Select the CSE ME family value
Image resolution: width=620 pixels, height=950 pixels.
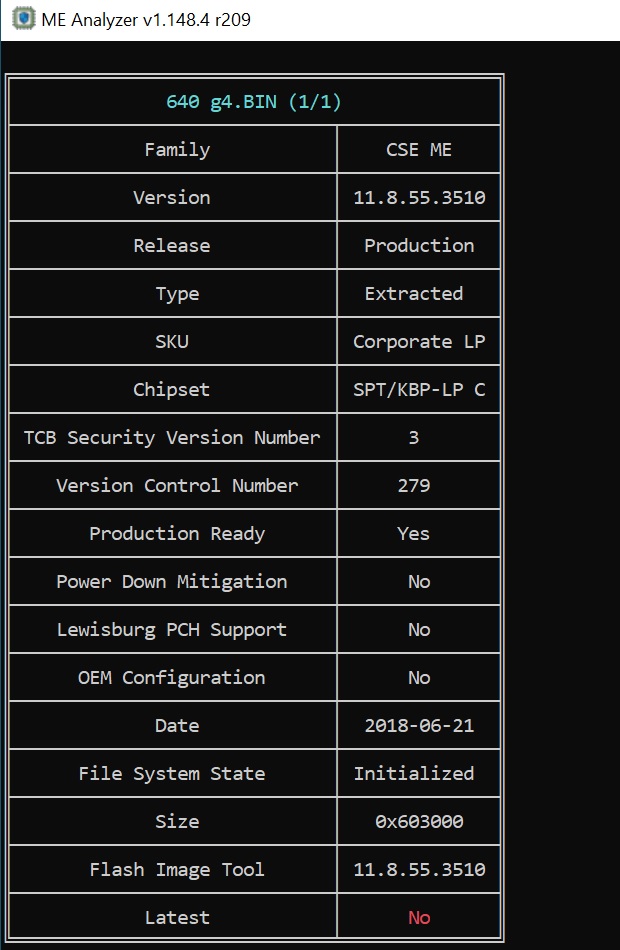[419, 150]
